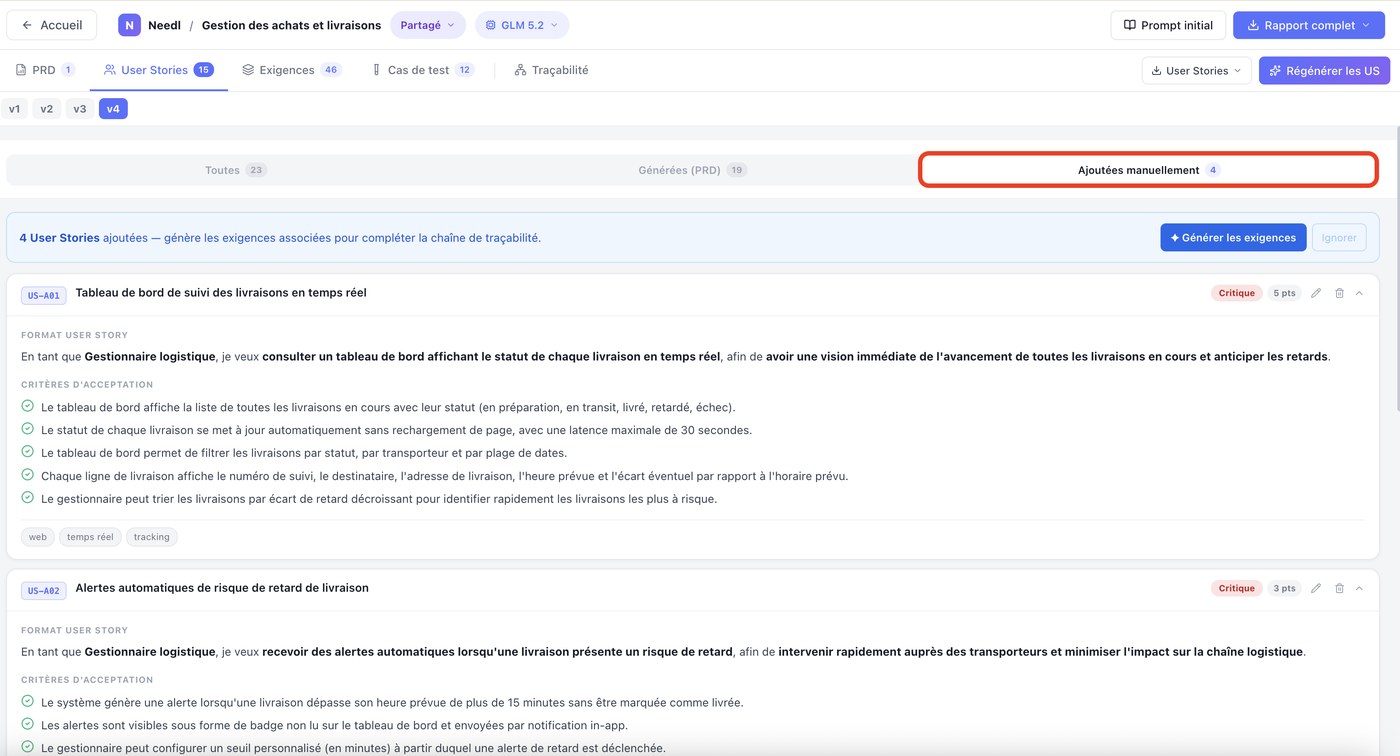Click the 'tracking' tag

[x=152, y=537]
